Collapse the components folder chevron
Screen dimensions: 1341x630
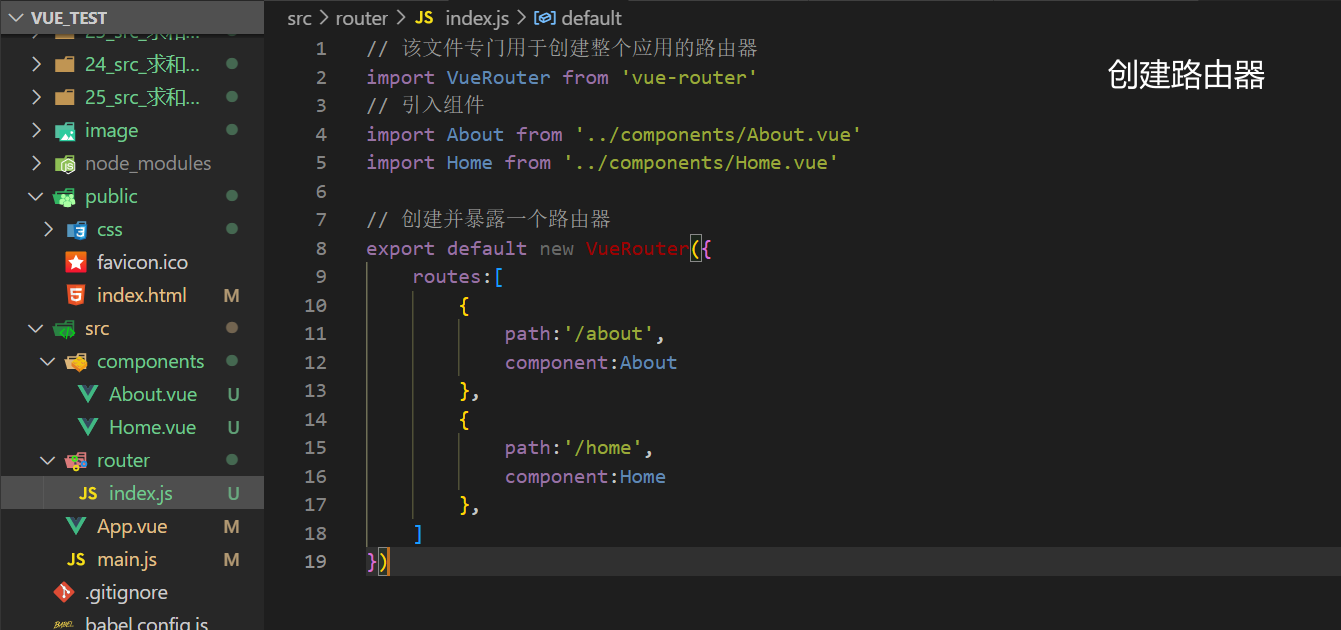pyautogui.click(x=49, y=361)
